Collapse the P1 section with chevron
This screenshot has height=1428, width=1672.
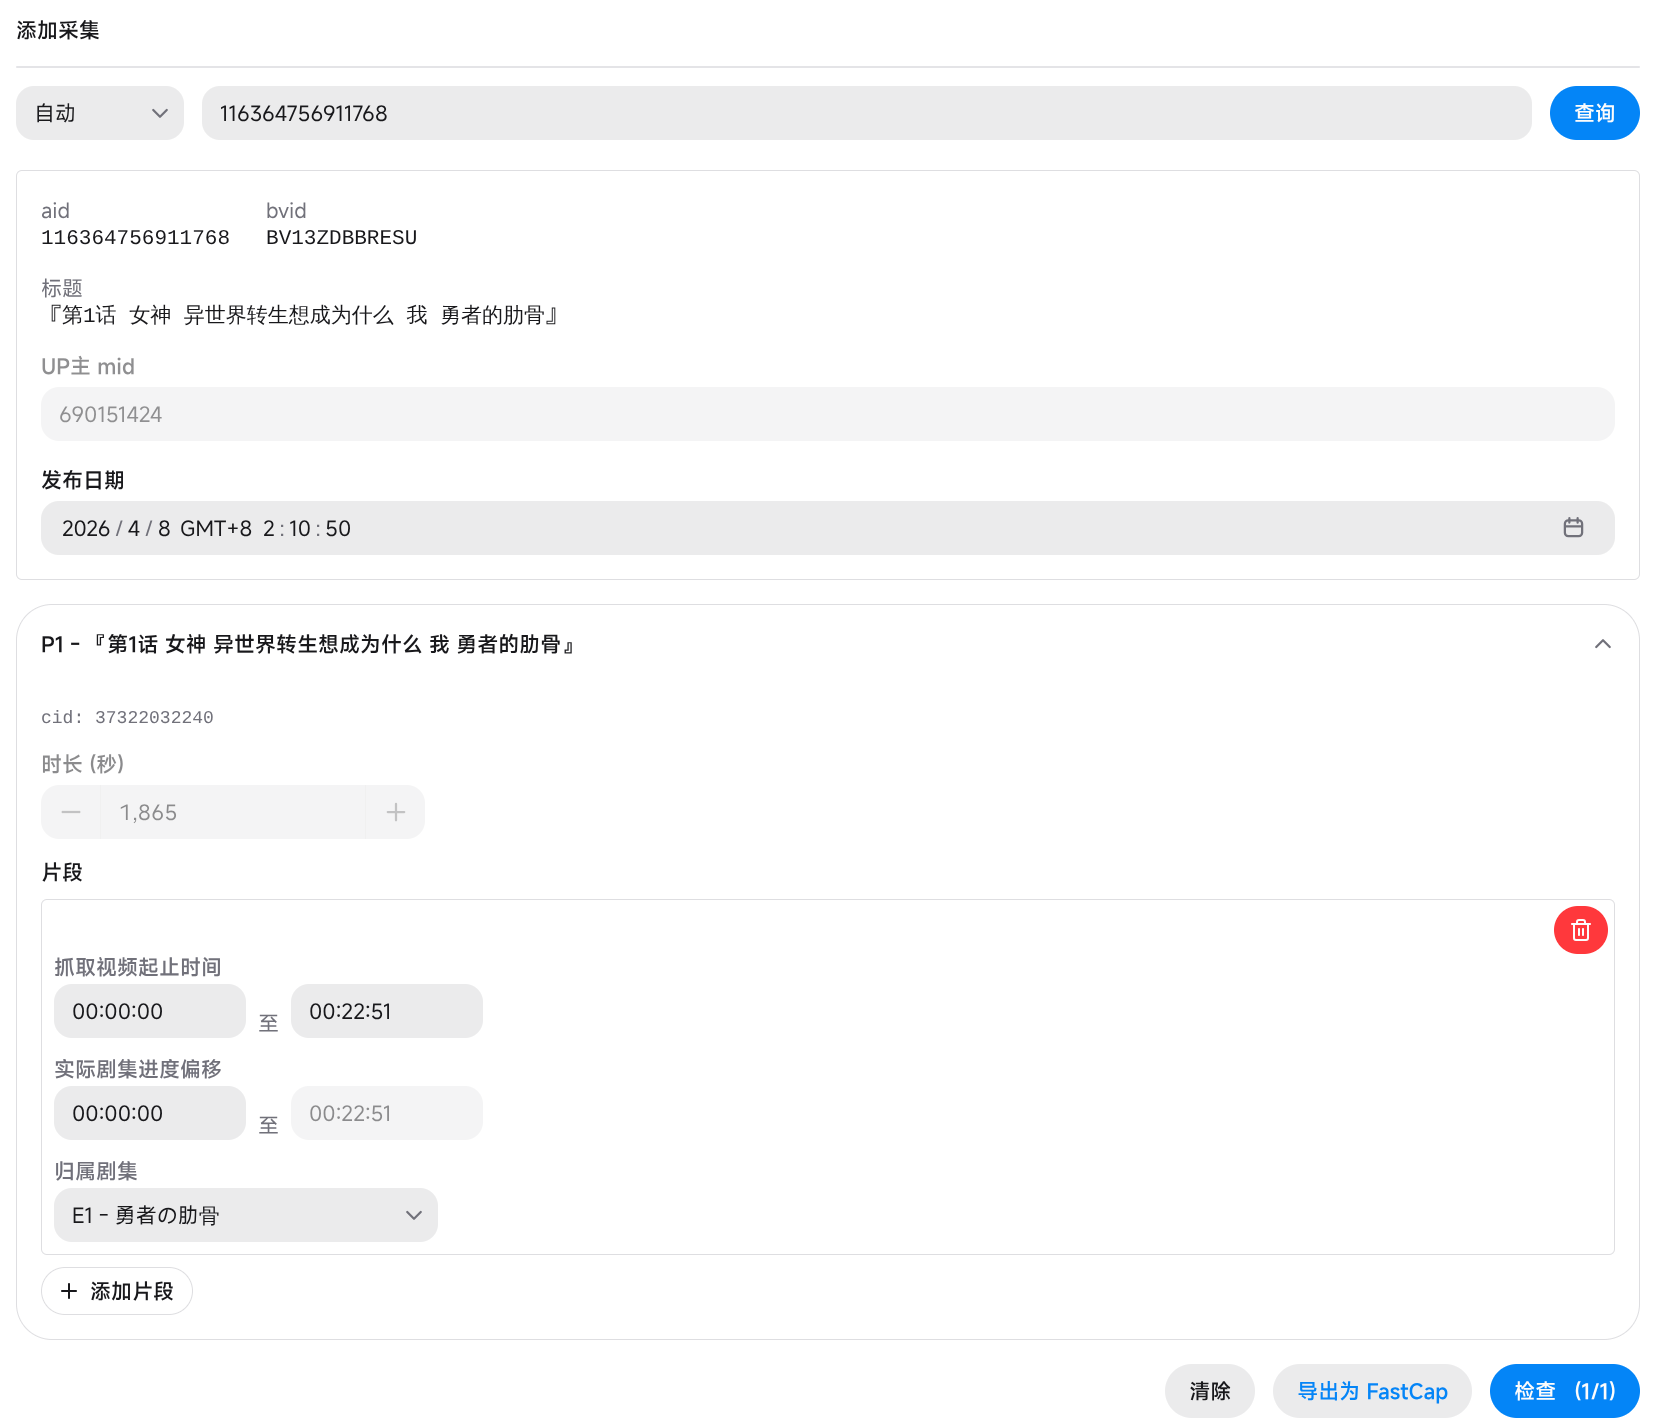(1602, 644)
